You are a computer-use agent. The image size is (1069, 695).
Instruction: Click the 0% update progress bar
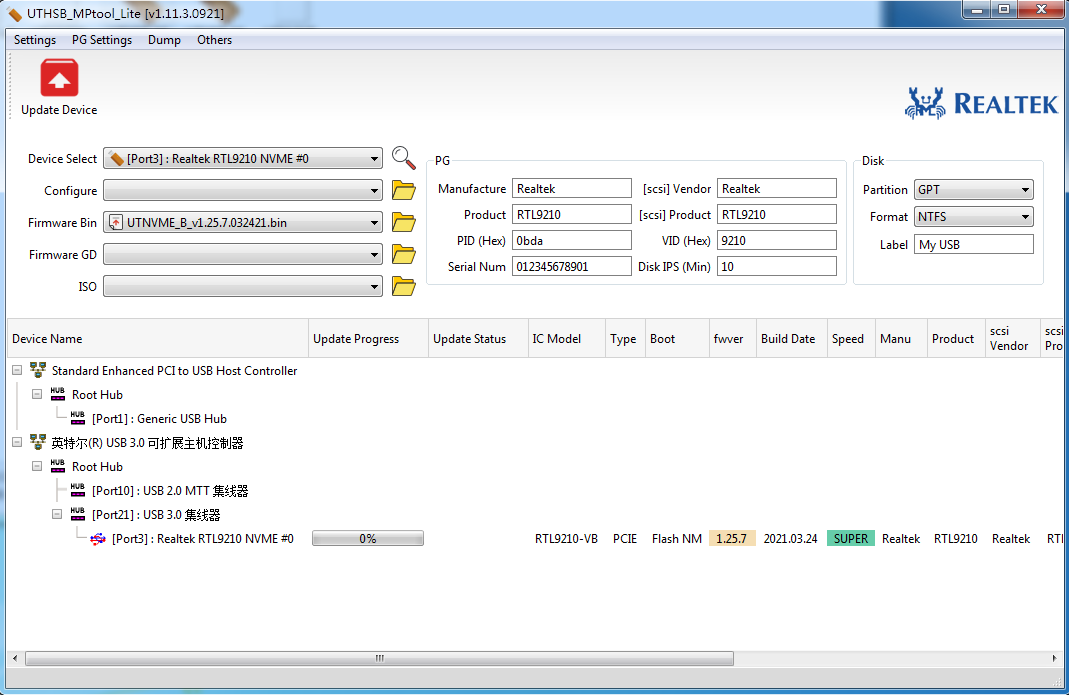368,539
